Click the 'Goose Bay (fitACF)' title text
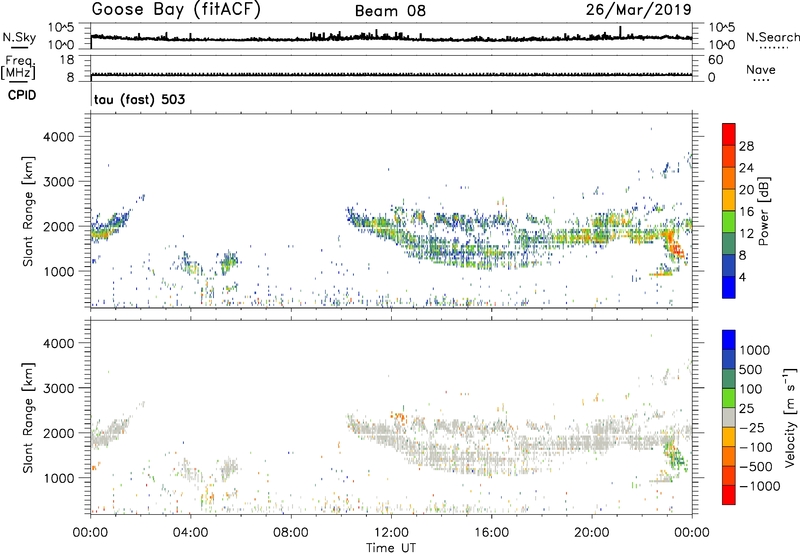The height and width of the screenshot is (554, 800). coord(176,9)
